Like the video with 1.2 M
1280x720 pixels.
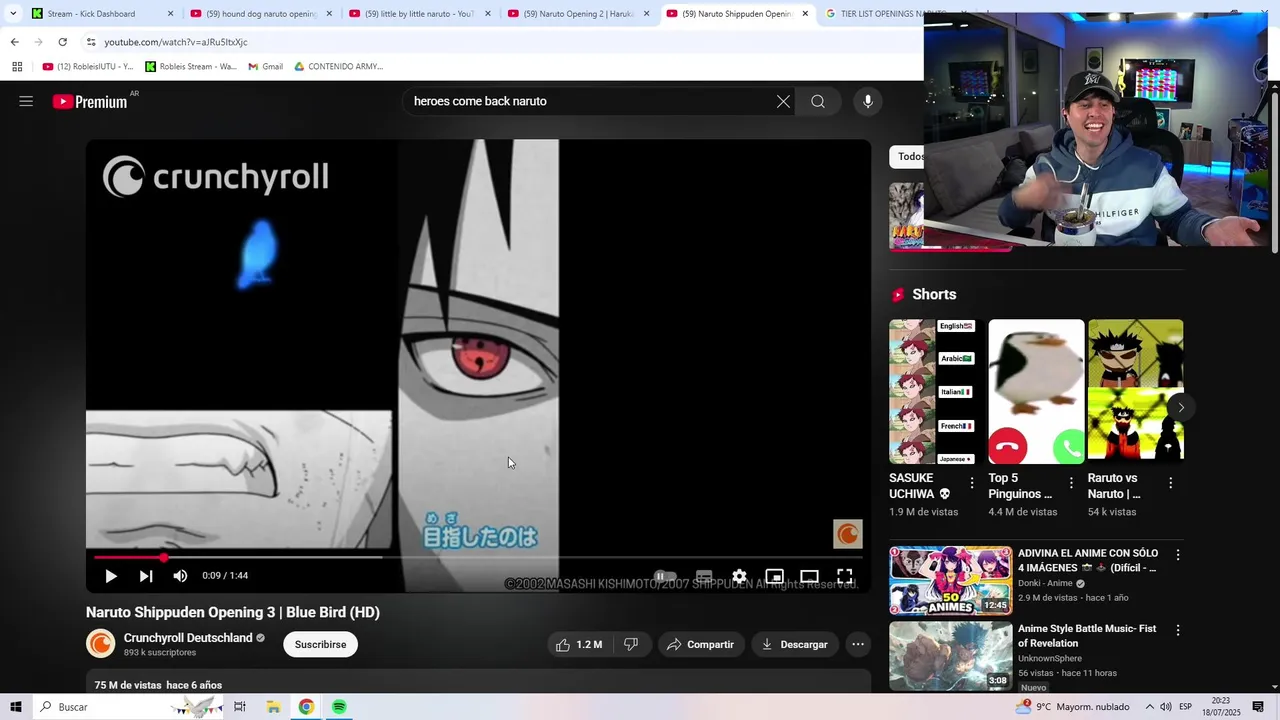tap(579, 645)
